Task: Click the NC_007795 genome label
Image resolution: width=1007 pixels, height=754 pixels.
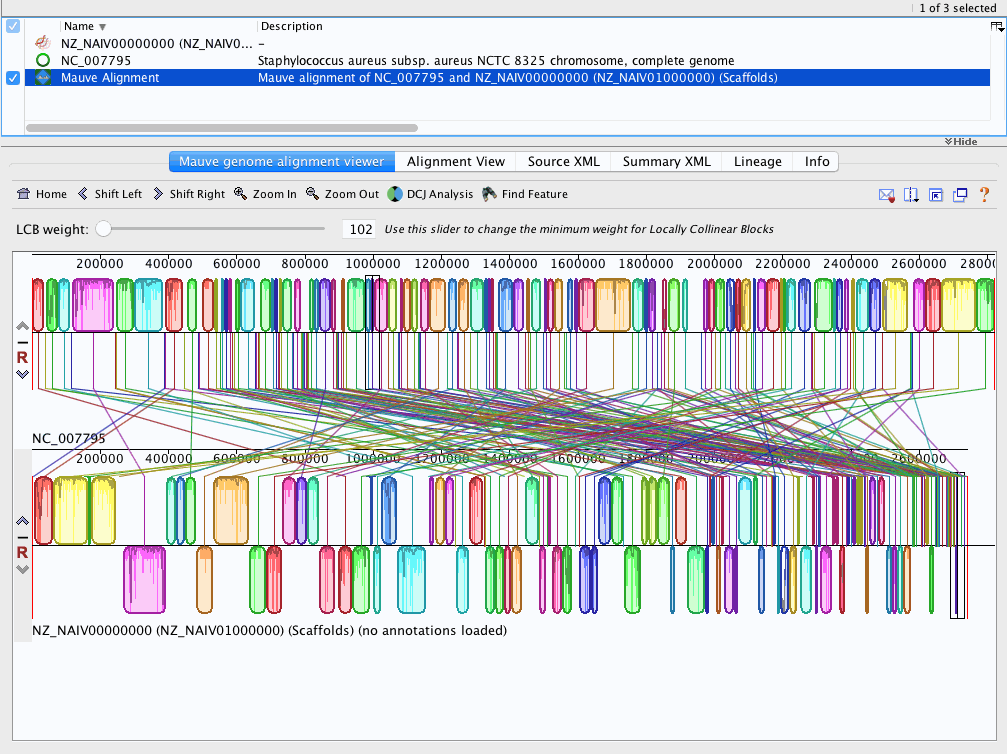Action: (x=69, y=439)
